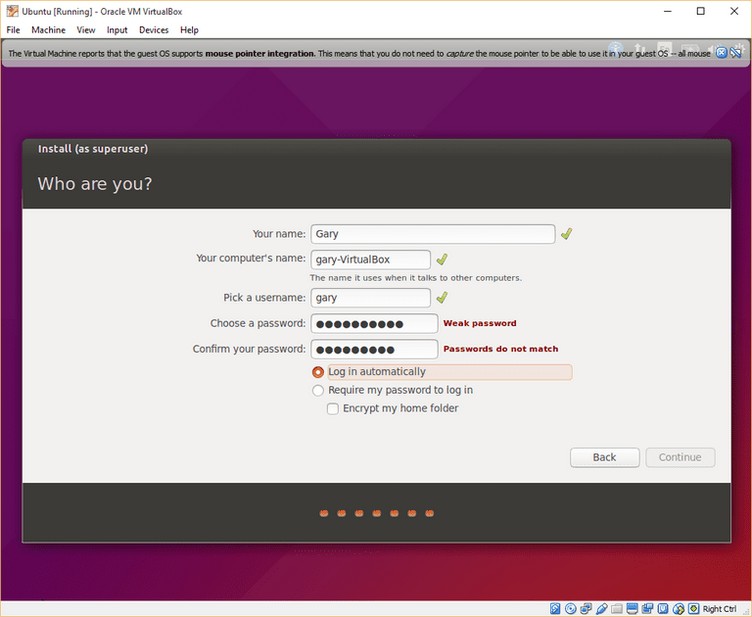Tick 'Encrypt my home folder' checkbox
The height and width of the screenshot is (617, 752).
tap(332, 408)
